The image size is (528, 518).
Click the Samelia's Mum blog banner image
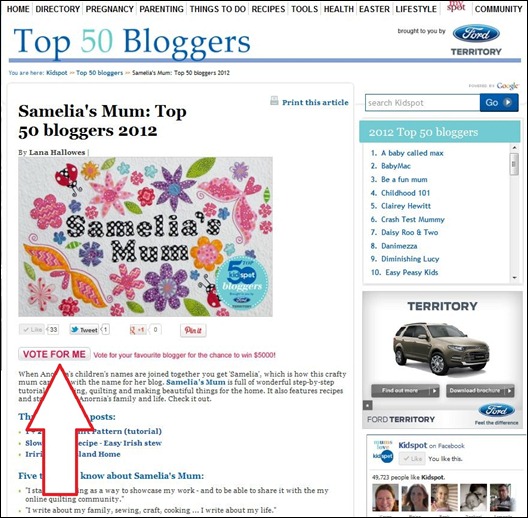(x=145, y=237)
